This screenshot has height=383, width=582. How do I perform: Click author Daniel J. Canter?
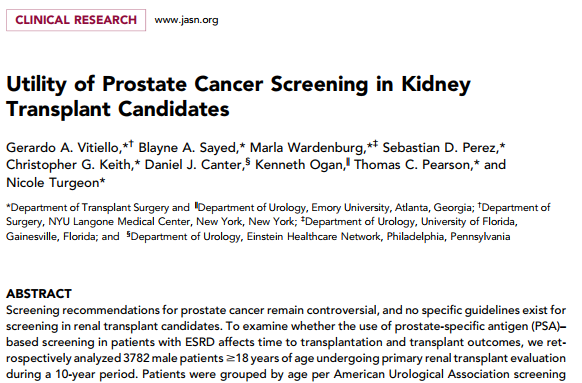(193, 165)
